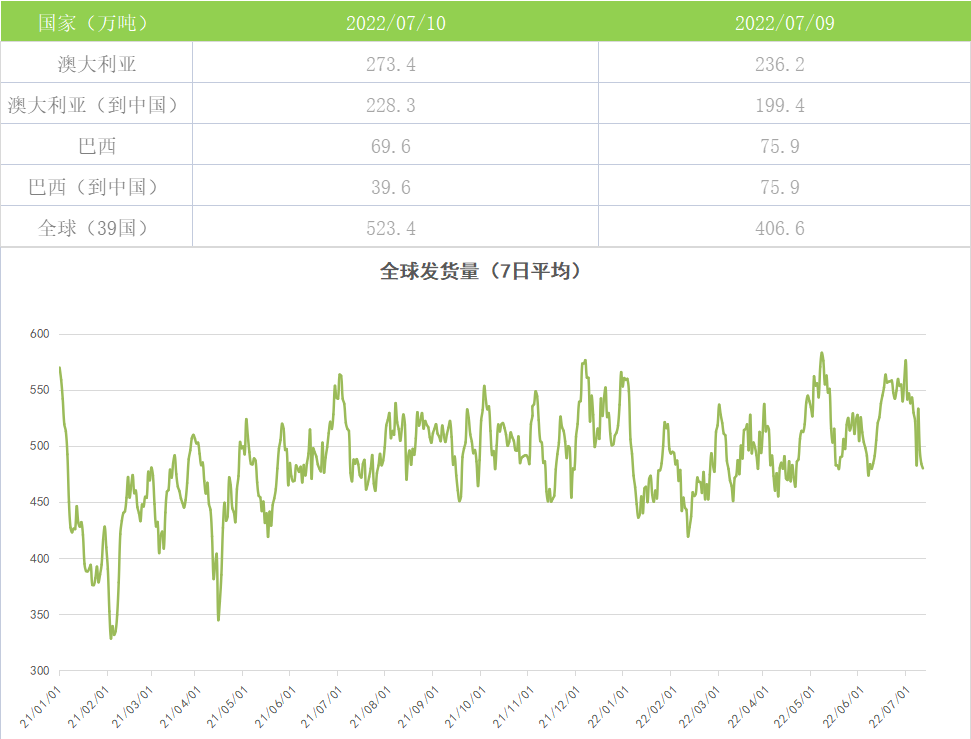
Task: Select the 300 label on the y-axis
Action: click(x=39, y=671)
